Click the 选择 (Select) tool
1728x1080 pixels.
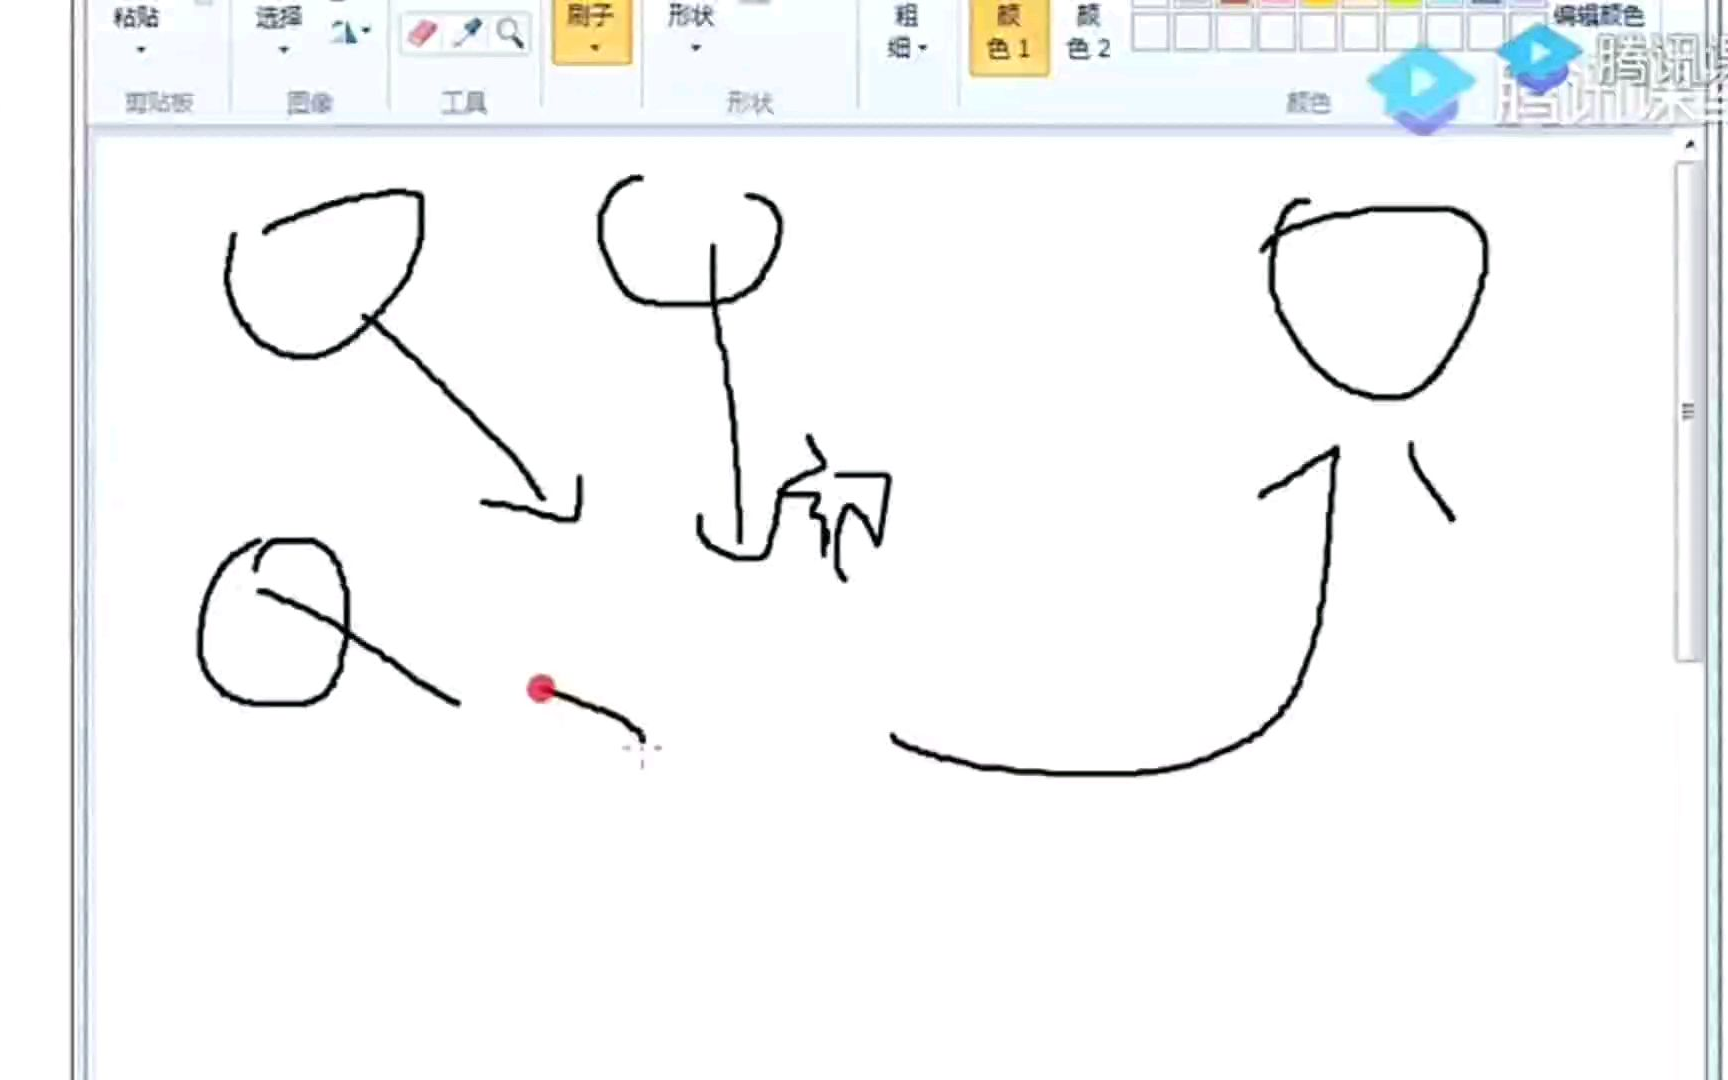point(279,16)
